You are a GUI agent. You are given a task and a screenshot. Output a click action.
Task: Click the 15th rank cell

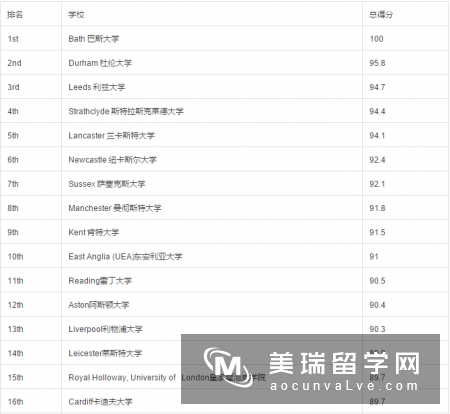[31, 377]
